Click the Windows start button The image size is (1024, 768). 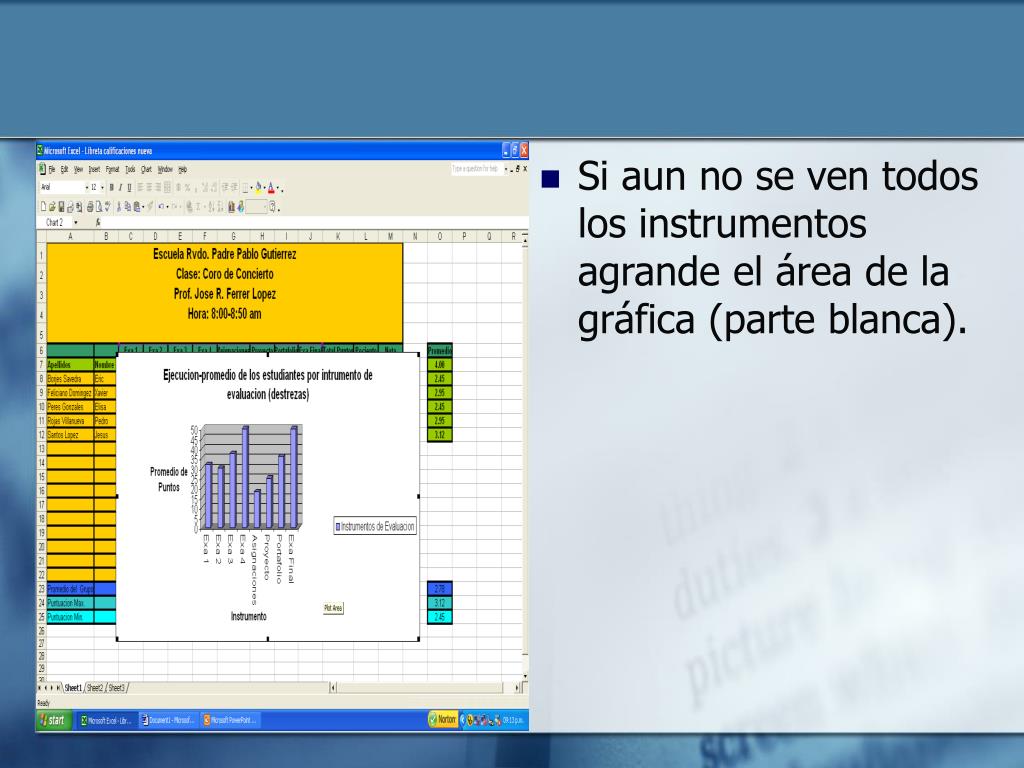tap(54, 720)
